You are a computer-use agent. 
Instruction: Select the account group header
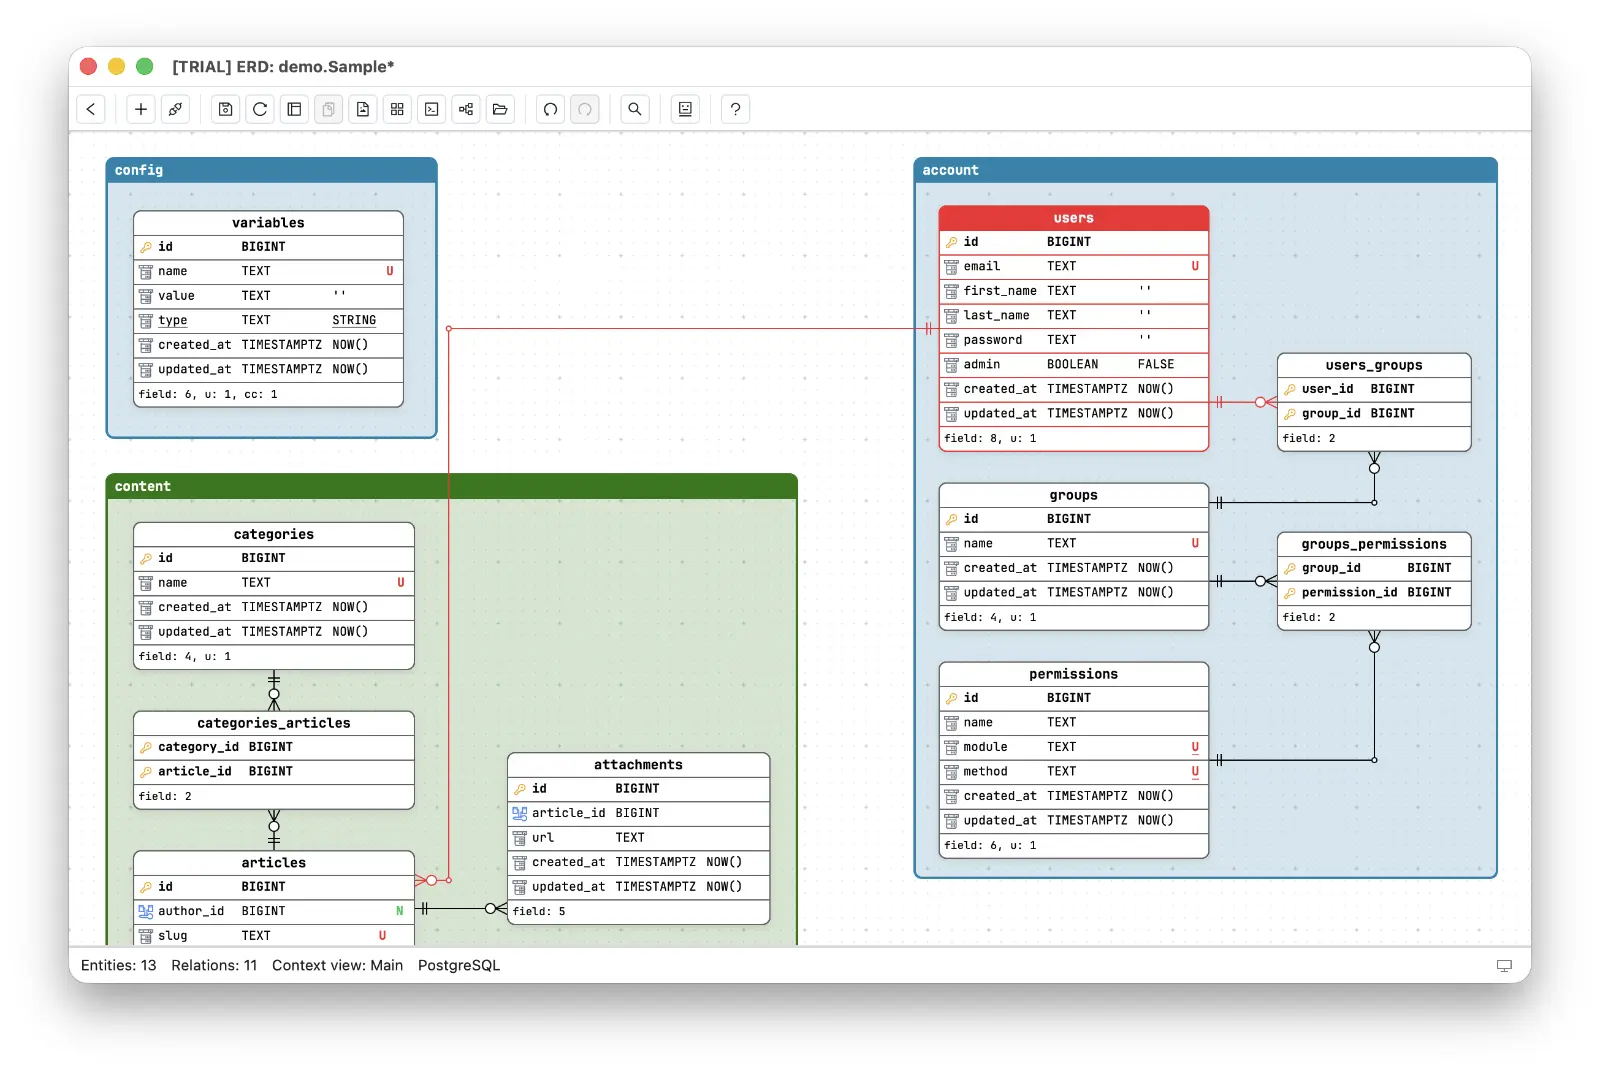(1205, 170)
